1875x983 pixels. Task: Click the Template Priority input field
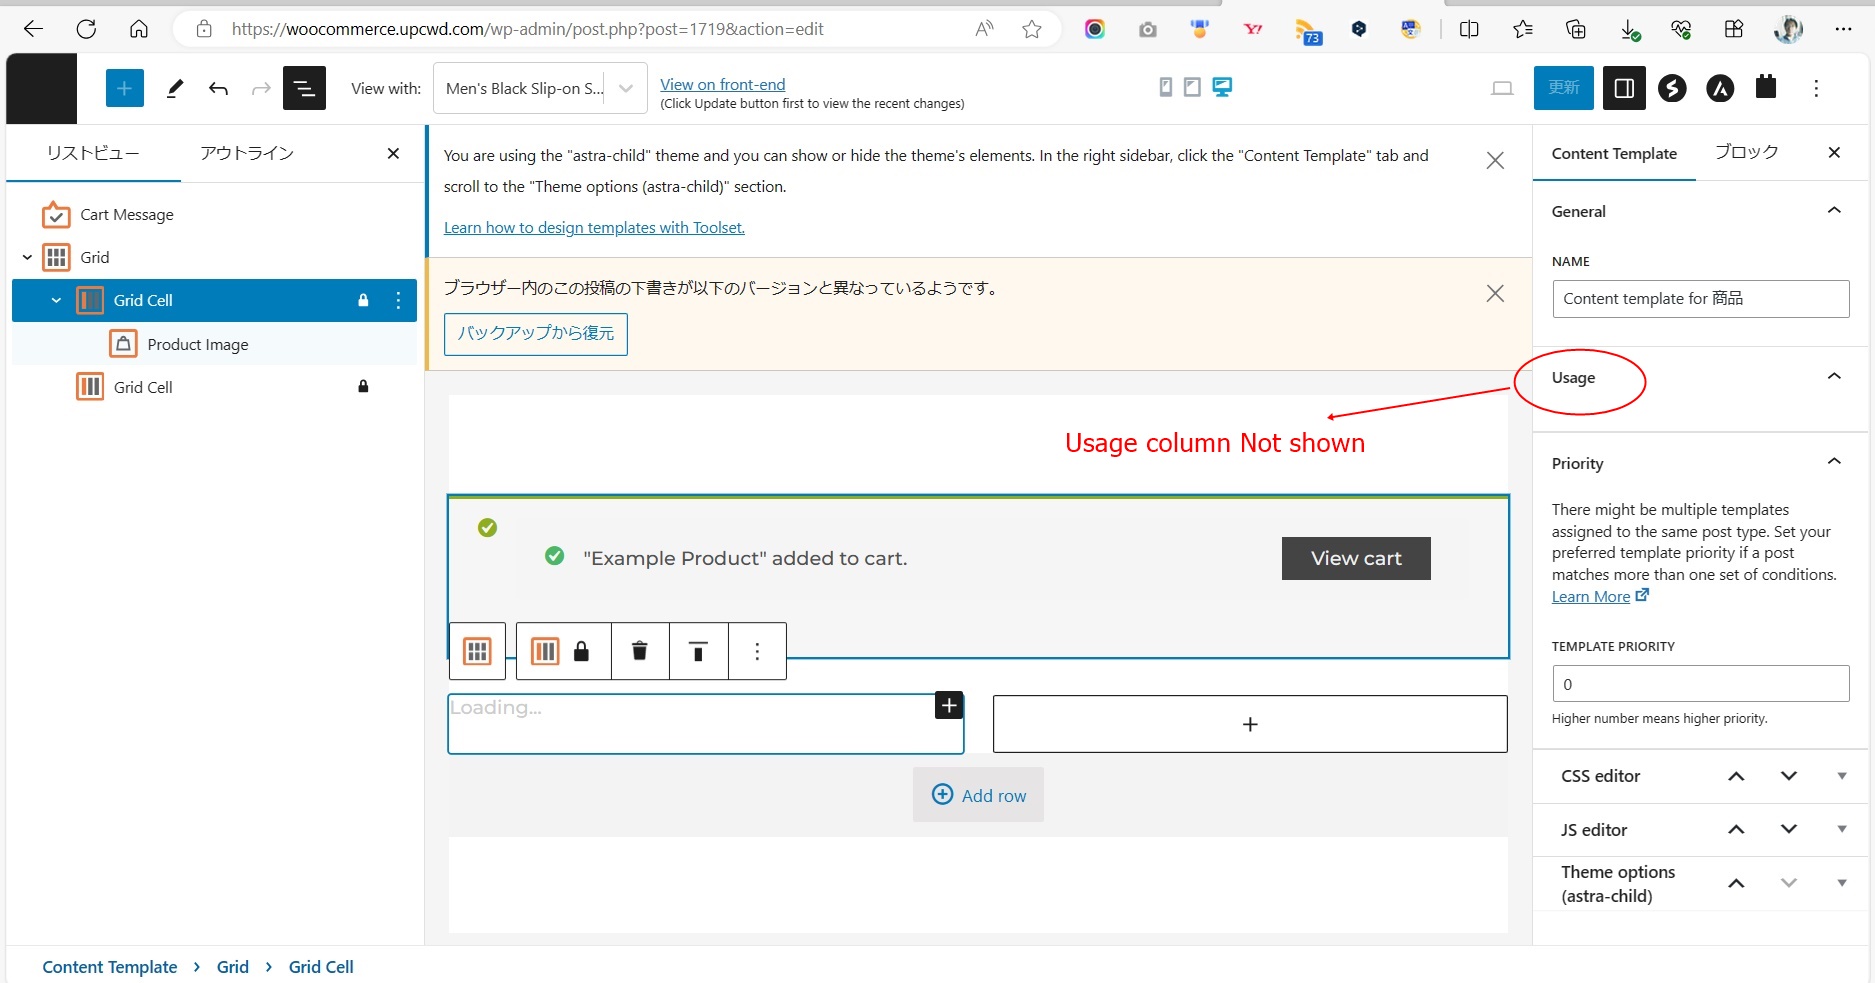(x=1701, y=684)
